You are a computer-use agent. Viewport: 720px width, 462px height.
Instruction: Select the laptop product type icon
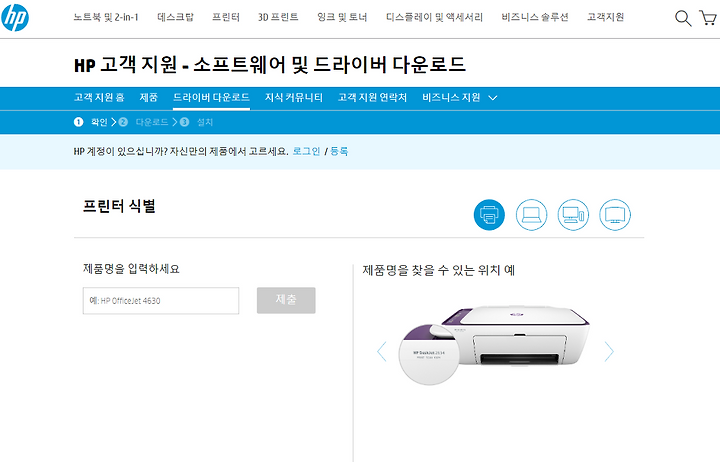tap(531, 214)
